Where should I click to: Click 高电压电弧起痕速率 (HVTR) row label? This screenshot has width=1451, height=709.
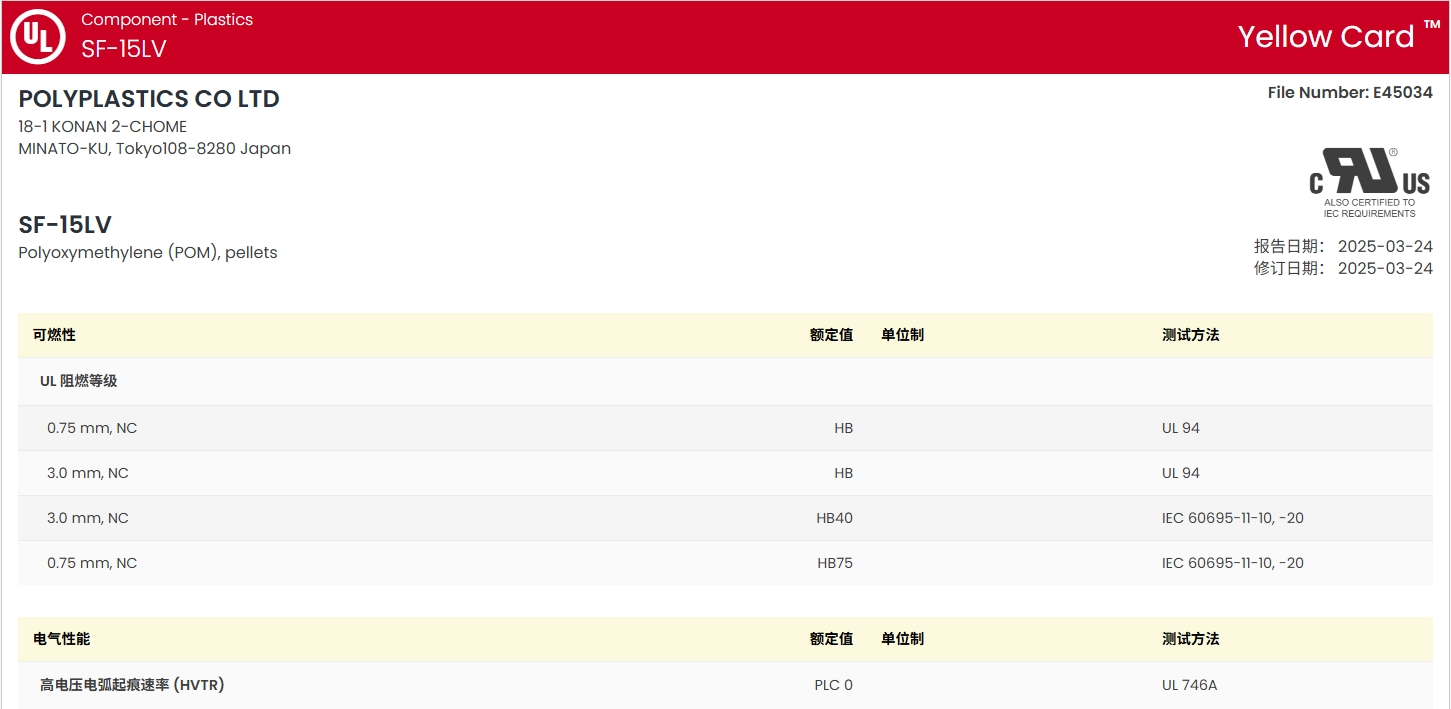[x=132, y=685]
